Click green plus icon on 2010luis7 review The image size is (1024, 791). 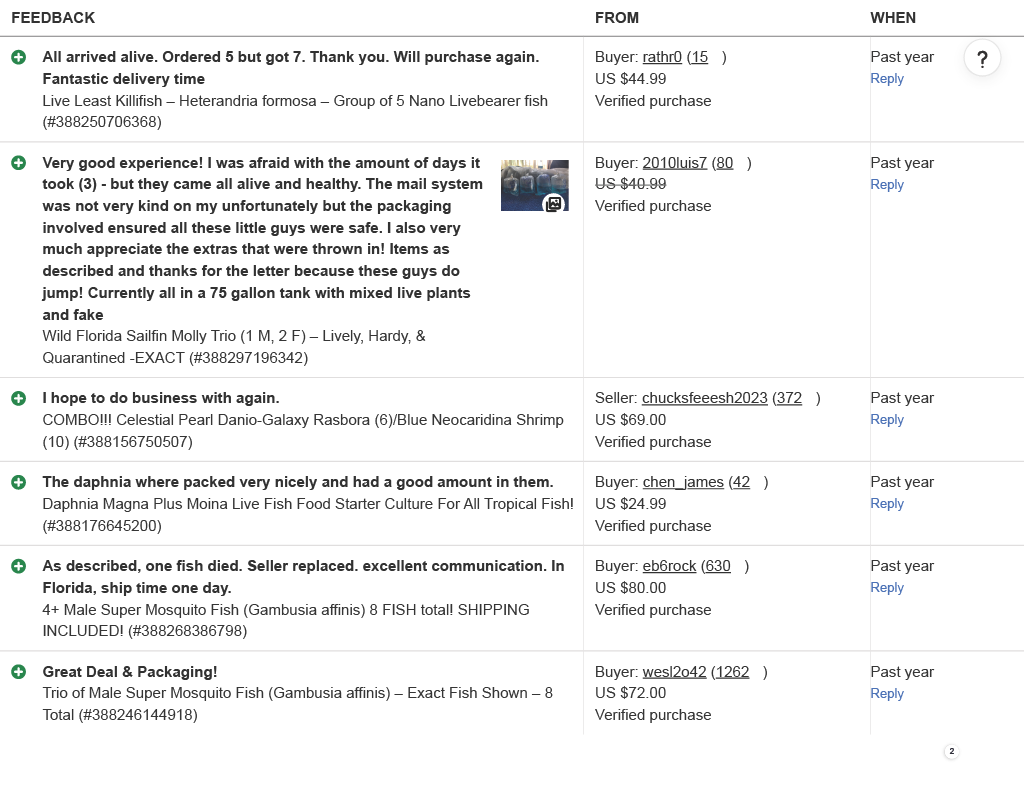point(19,163)
